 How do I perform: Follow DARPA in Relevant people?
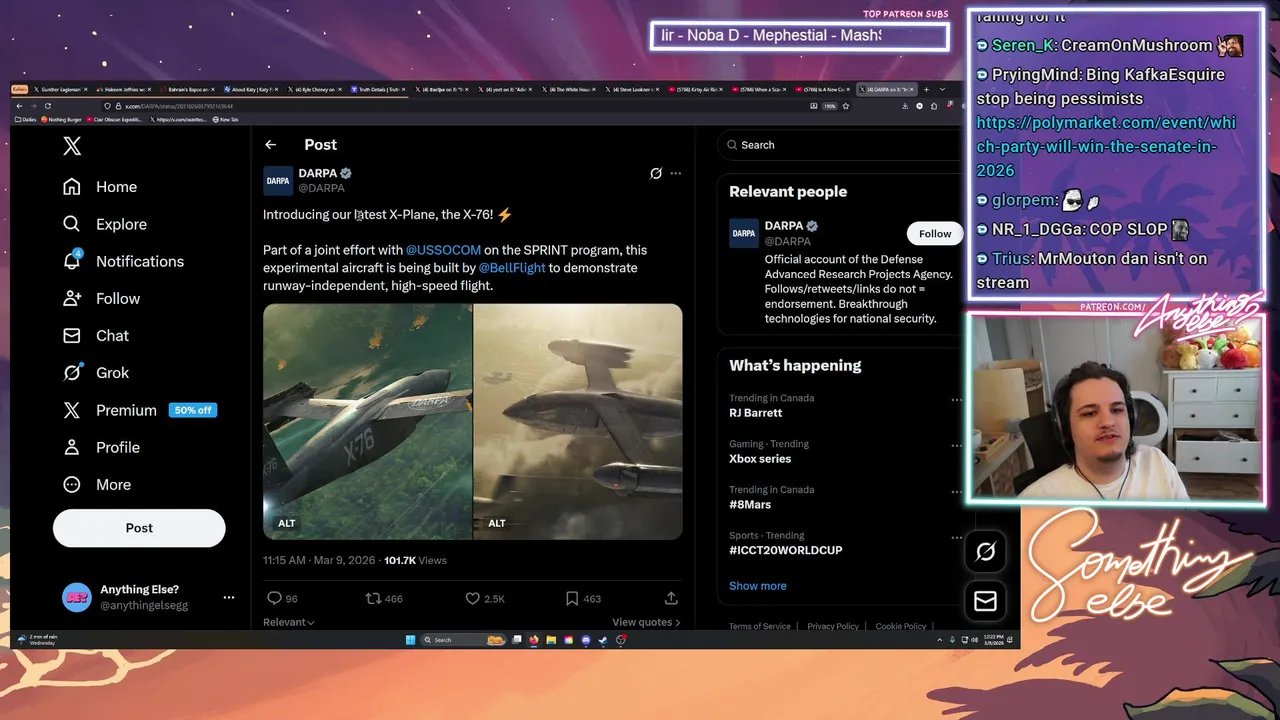click(935, 233)
